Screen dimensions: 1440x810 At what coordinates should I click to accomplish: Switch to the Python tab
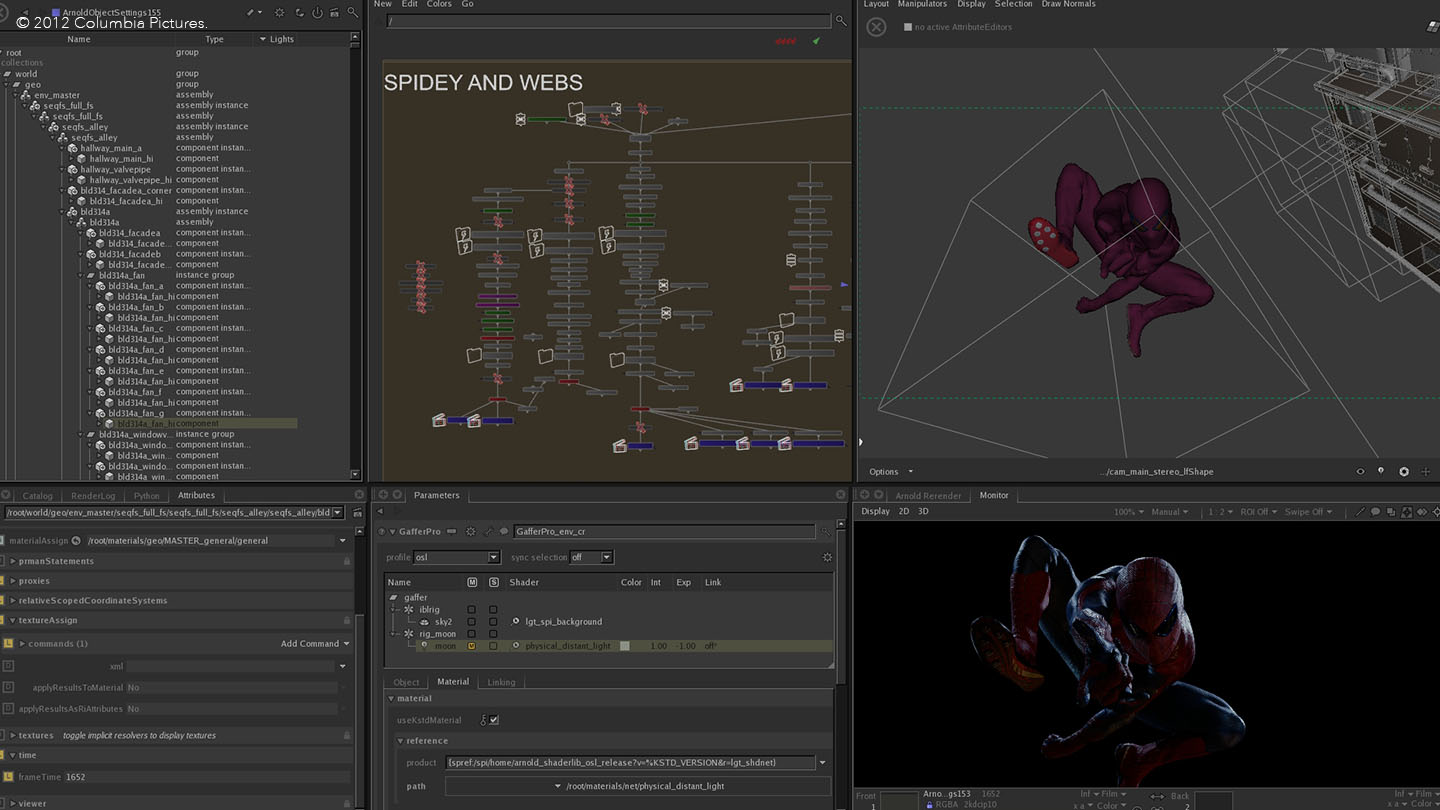click(x=146, y=495)
